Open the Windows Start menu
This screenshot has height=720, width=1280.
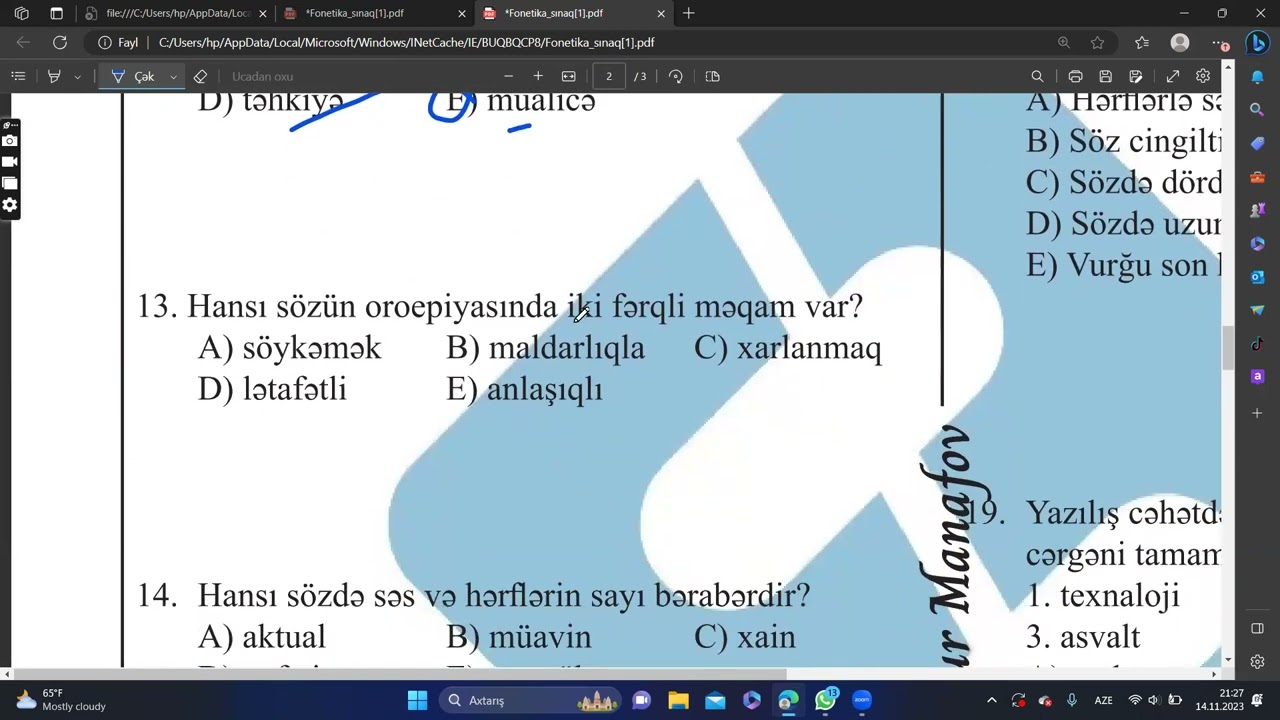[x=417, y=700]
